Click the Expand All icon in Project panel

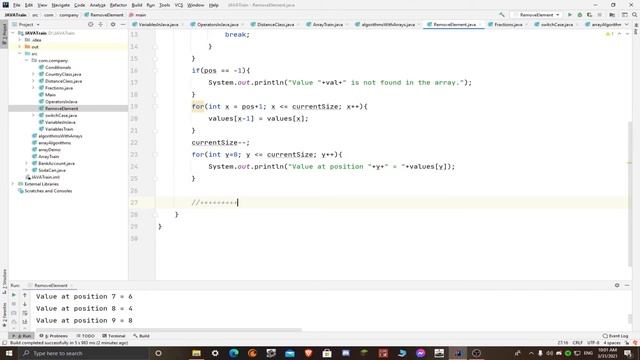point(101,24)
